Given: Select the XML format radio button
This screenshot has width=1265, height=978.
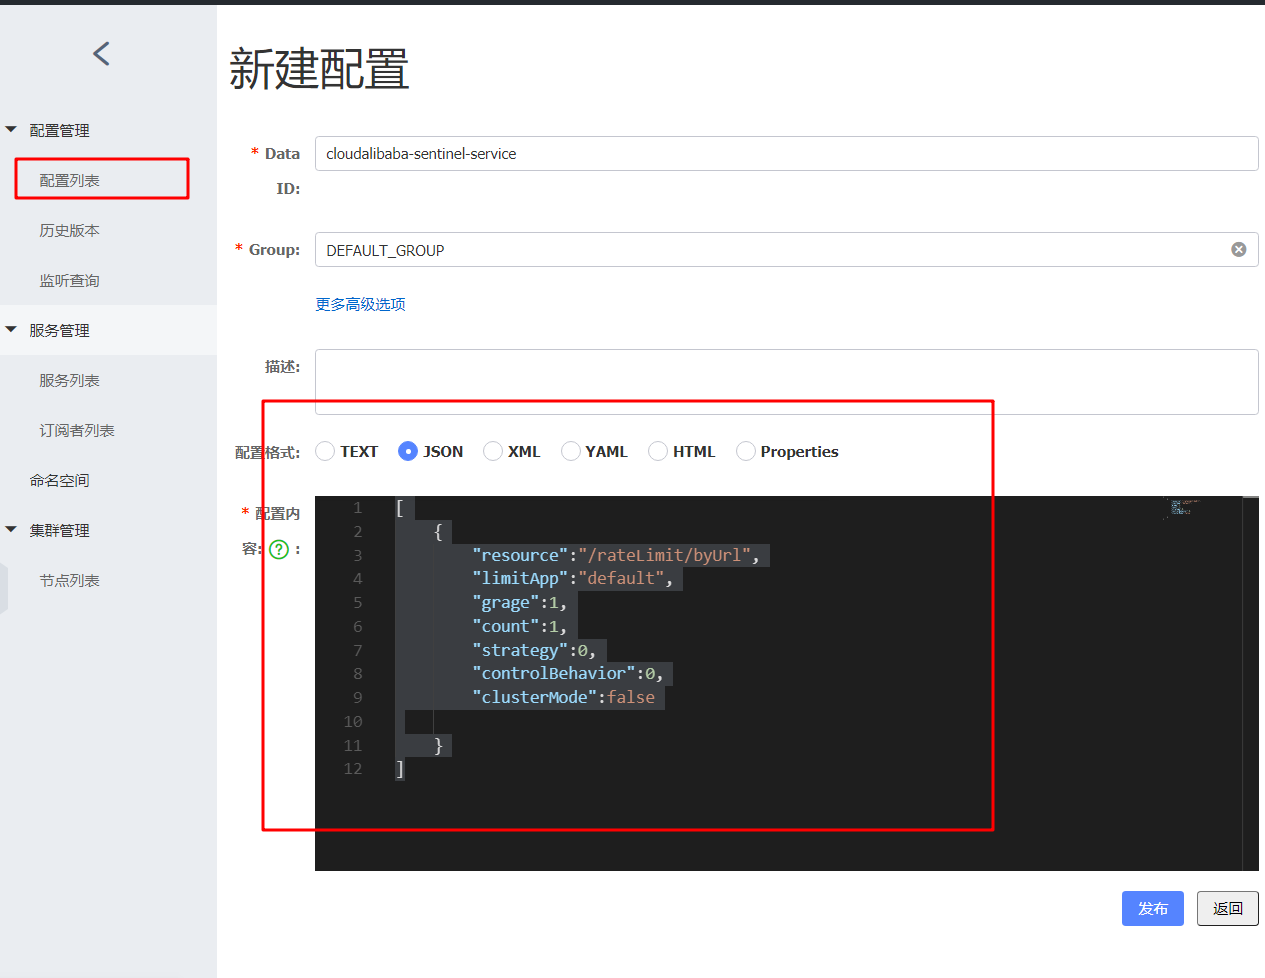Looking at the screenshot, I should [493, 452].
